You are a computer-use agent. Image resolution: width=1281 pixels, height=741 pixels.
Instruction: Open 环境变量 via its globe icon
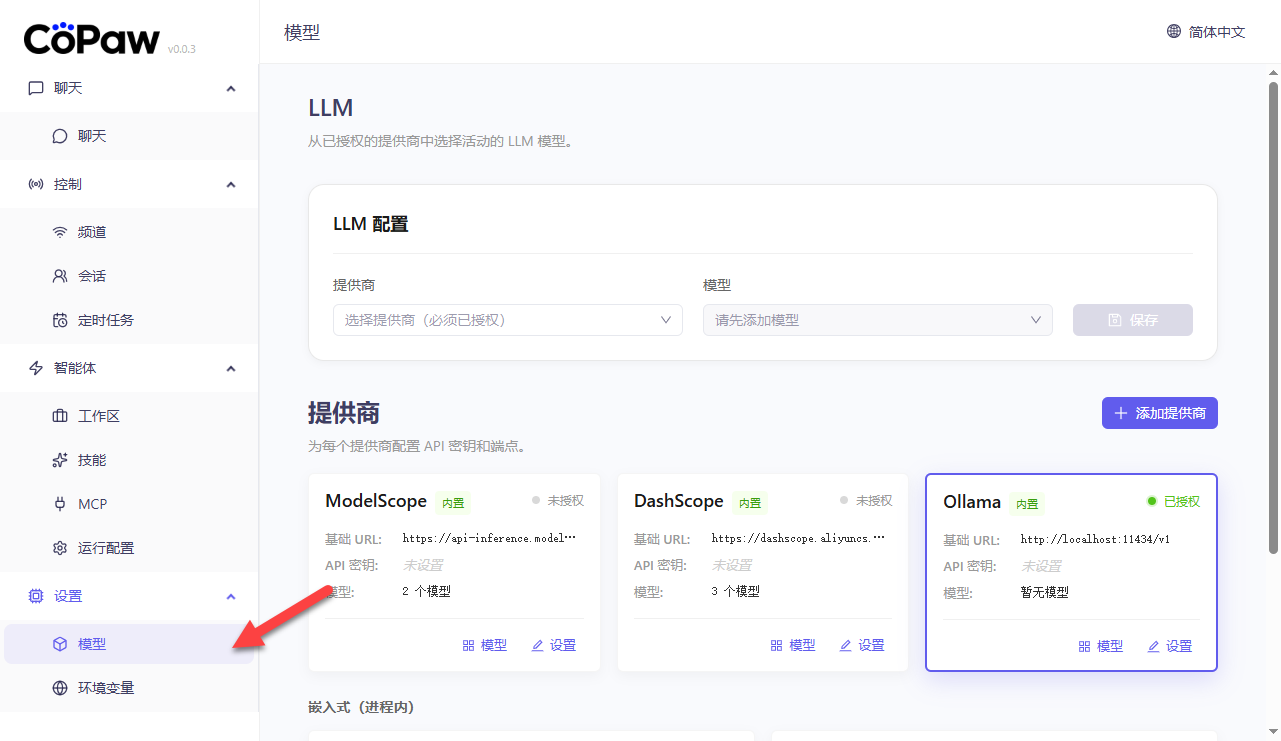(x=60, y=688)
